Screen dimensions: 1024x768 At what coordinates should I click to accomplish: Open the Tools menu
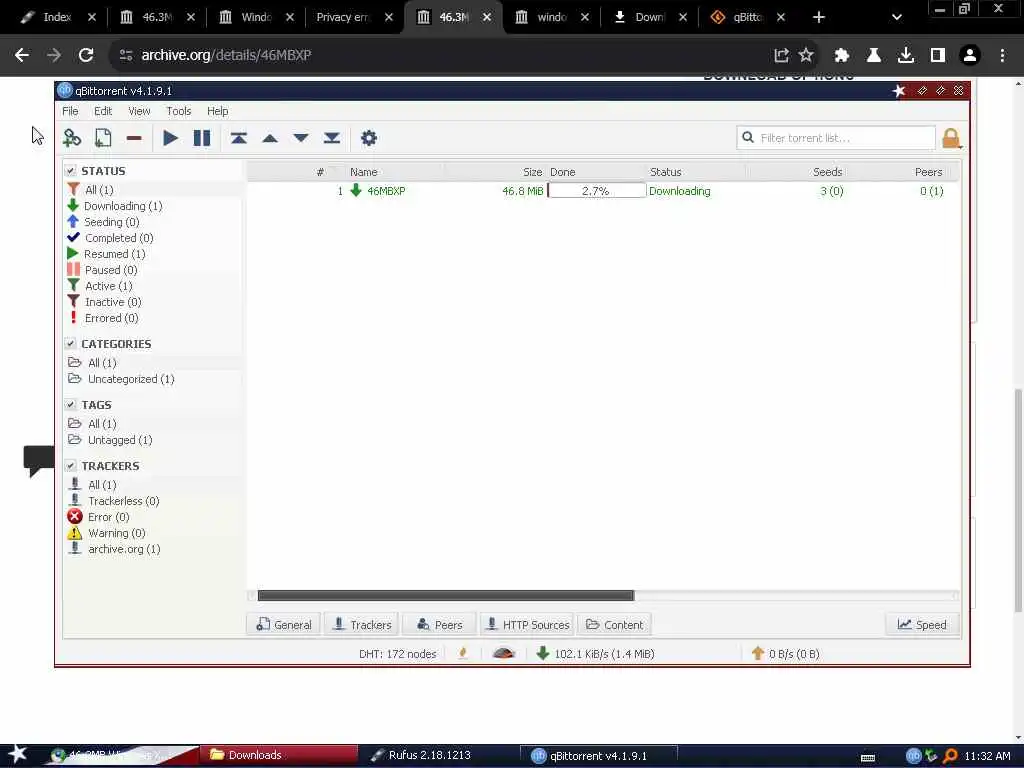click(x=178, y=111)
